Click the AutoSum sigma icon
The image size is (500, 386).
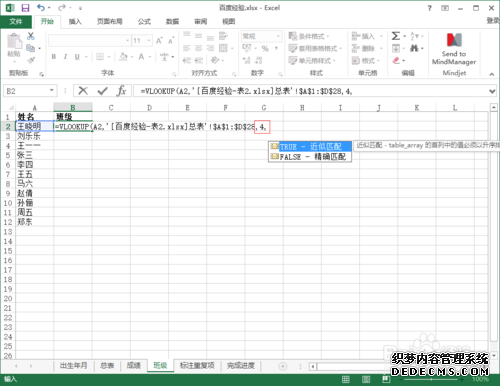pos(396,36)
